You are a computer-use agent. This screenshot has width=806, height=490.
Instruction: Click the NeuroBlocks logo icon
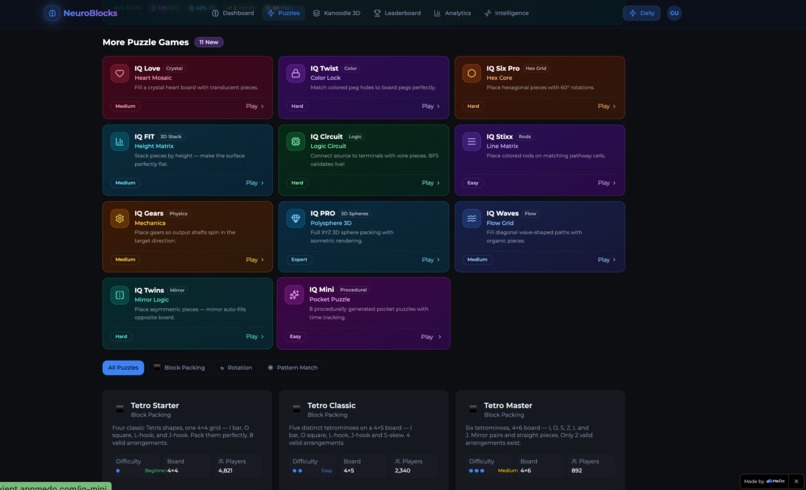[52, 13]
